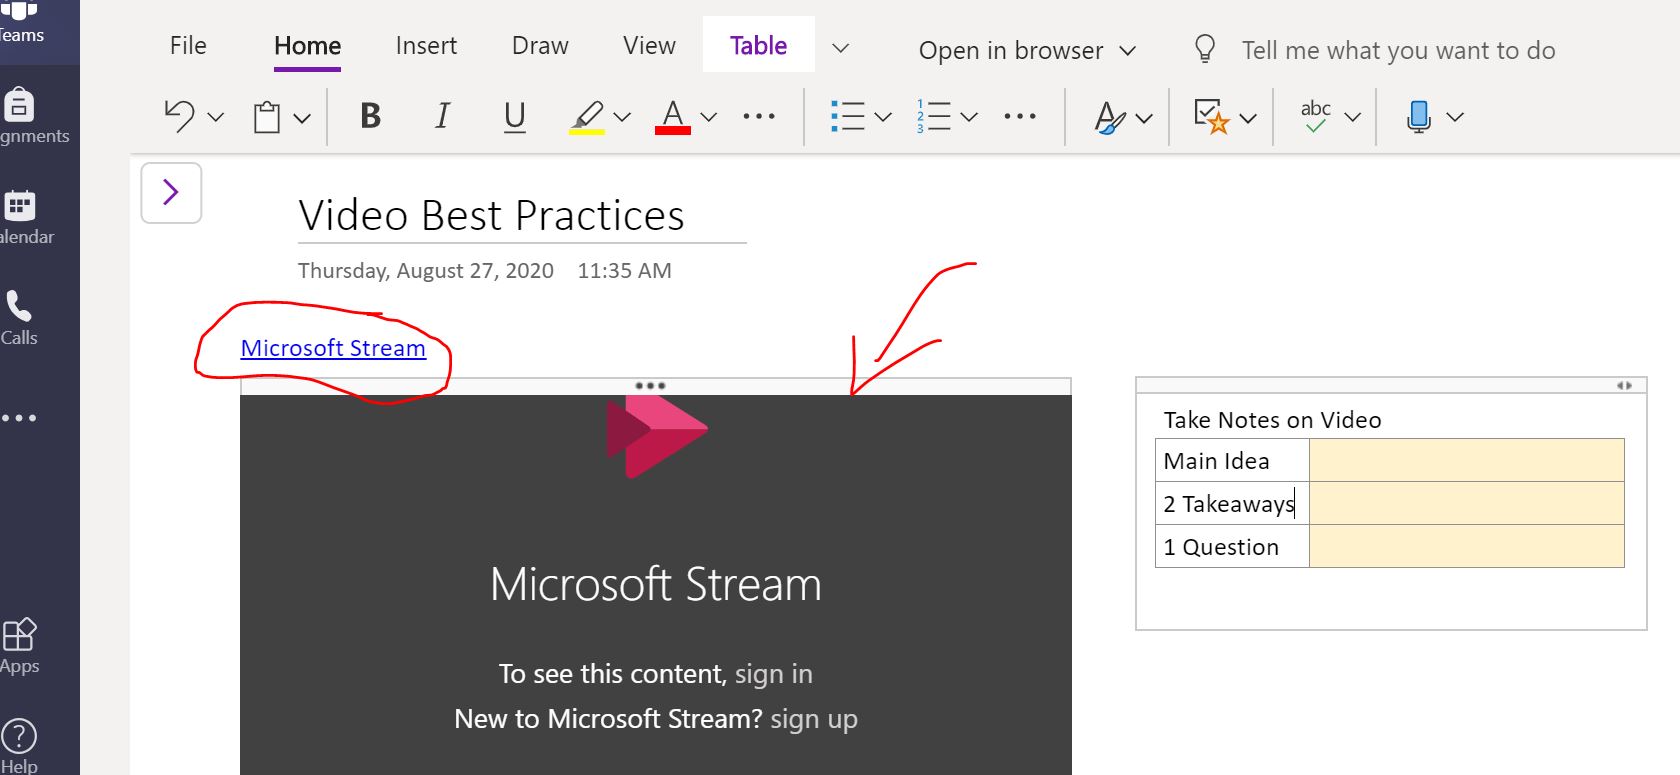Switch to the Draw tab
The image size is (1680, 775).
540,45
